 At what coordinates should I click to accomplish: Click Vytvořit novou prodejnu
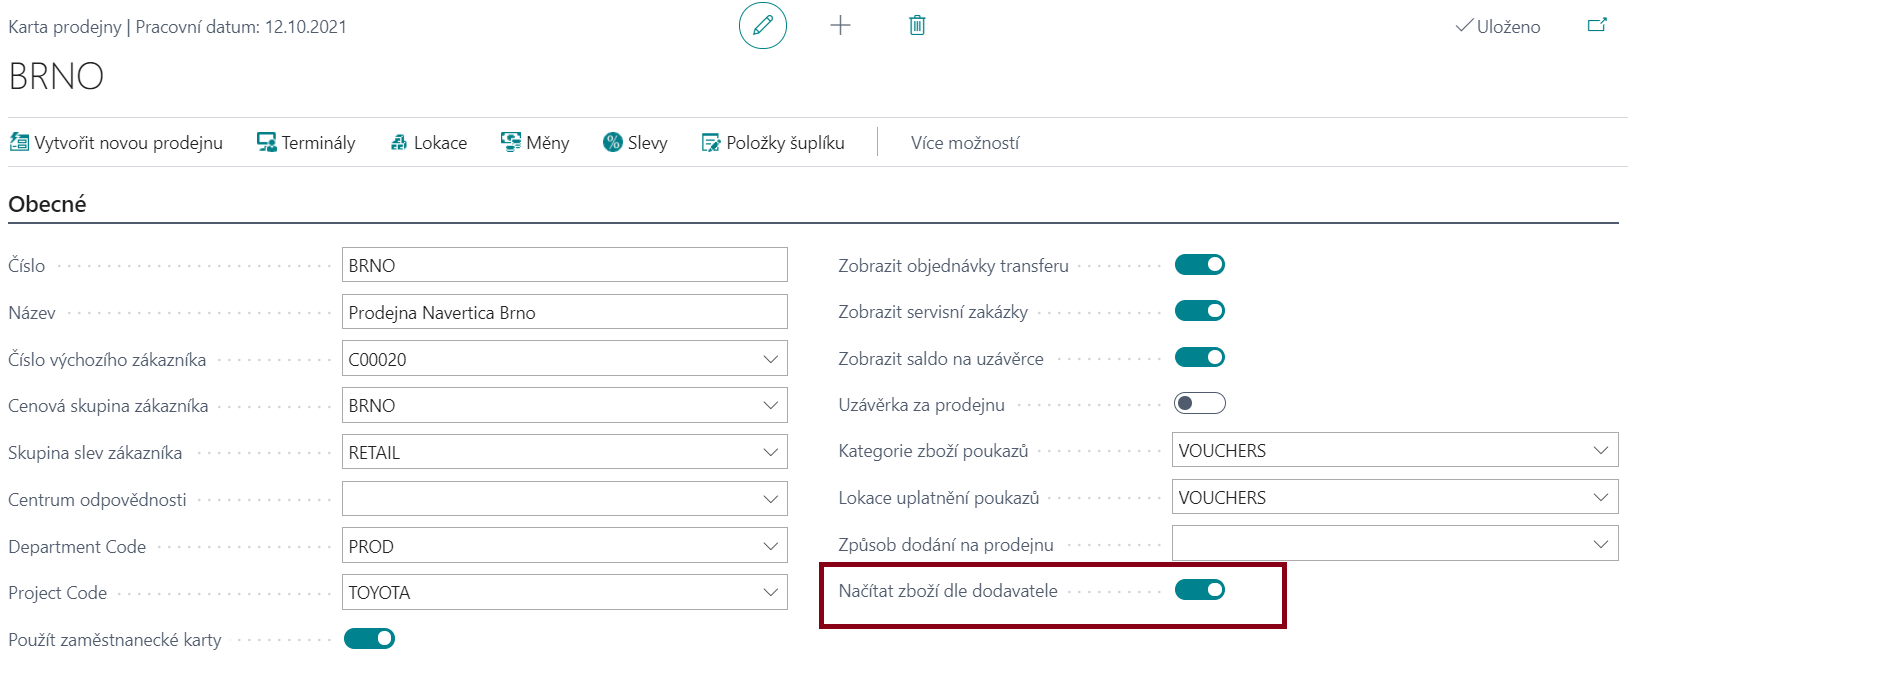pos(116,143)
